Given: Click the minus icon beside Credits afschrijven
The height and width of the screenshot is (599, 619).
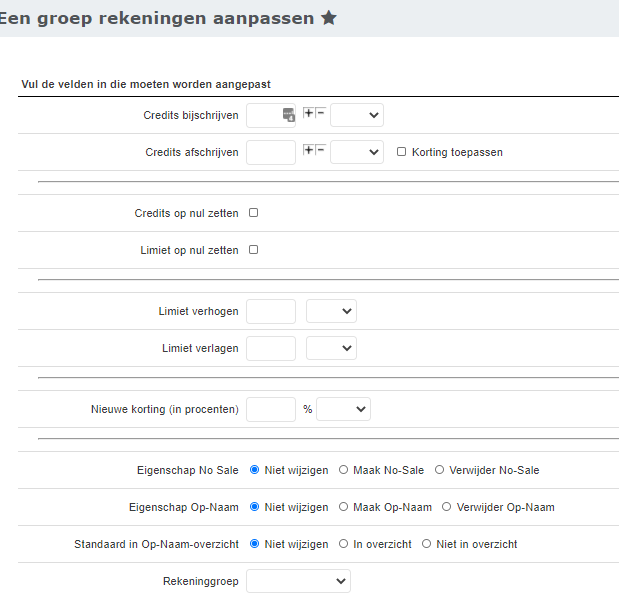Looking at the screenshot, I should [321, 150].
